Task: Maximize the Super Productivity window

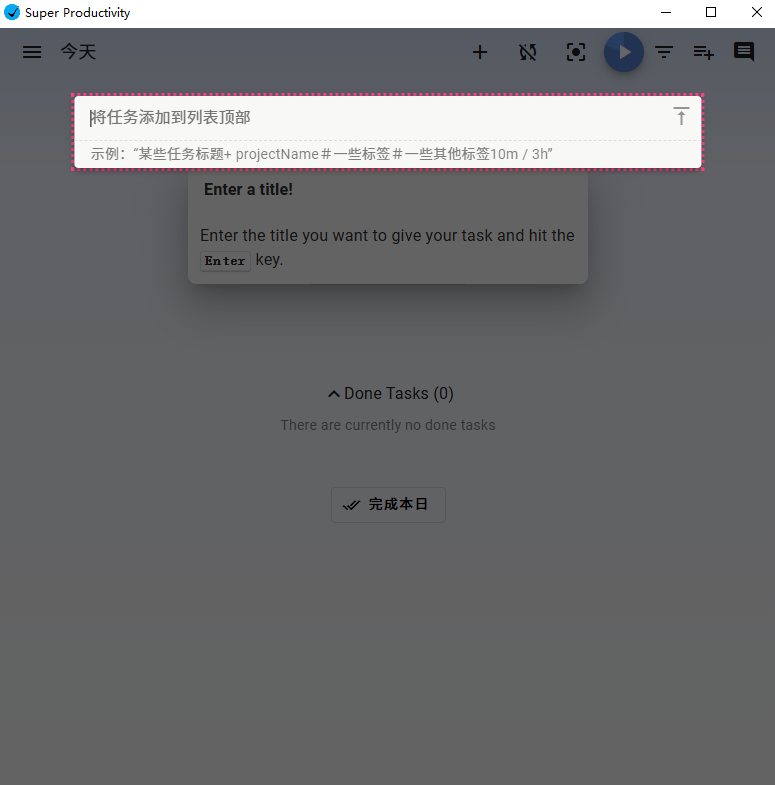Action: click(x=711, y=13)
